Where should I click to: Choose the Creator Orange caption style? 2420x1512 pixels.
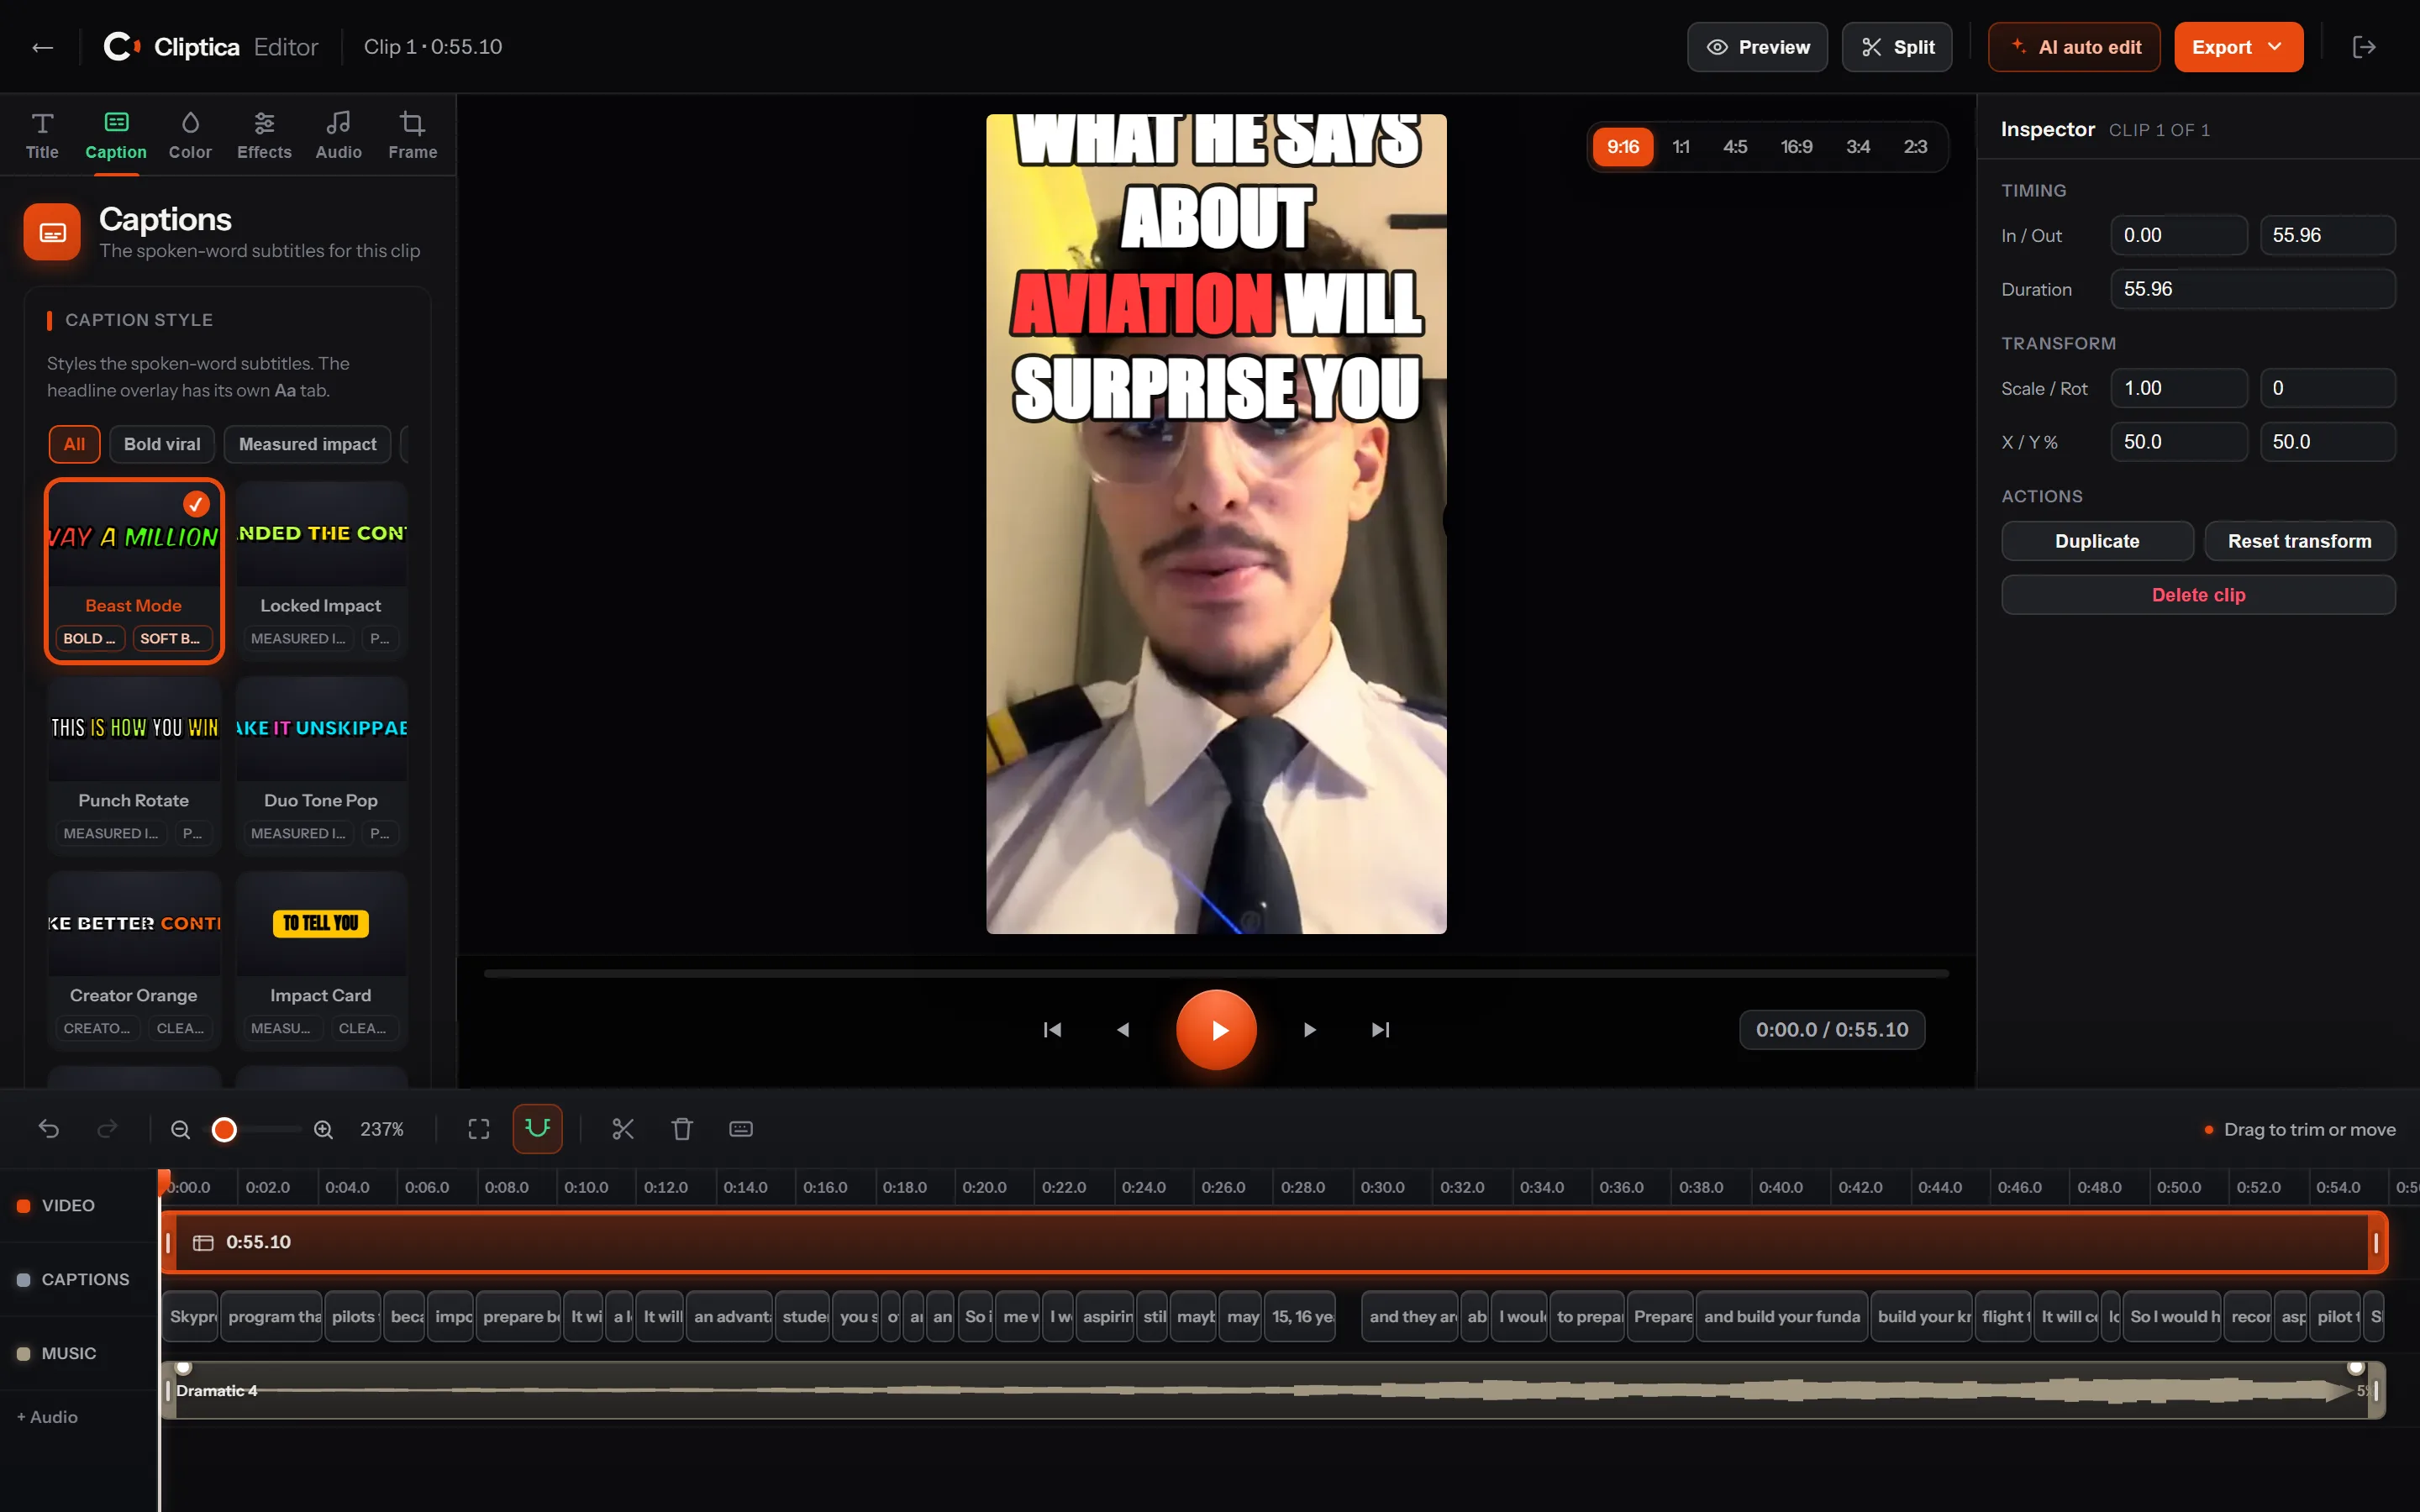pyautogui.click(x=134, y=960)
